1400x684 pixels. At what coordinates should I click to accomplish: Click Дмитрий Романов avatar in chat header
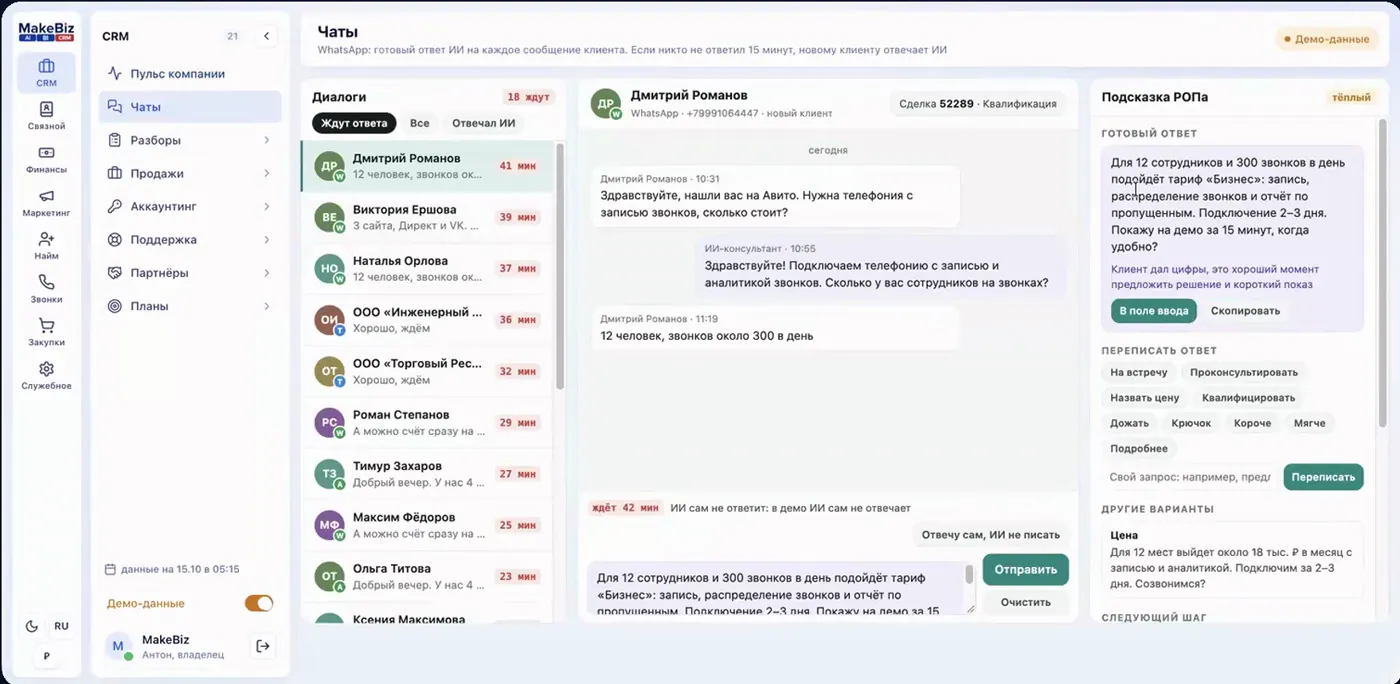point(605,104)
